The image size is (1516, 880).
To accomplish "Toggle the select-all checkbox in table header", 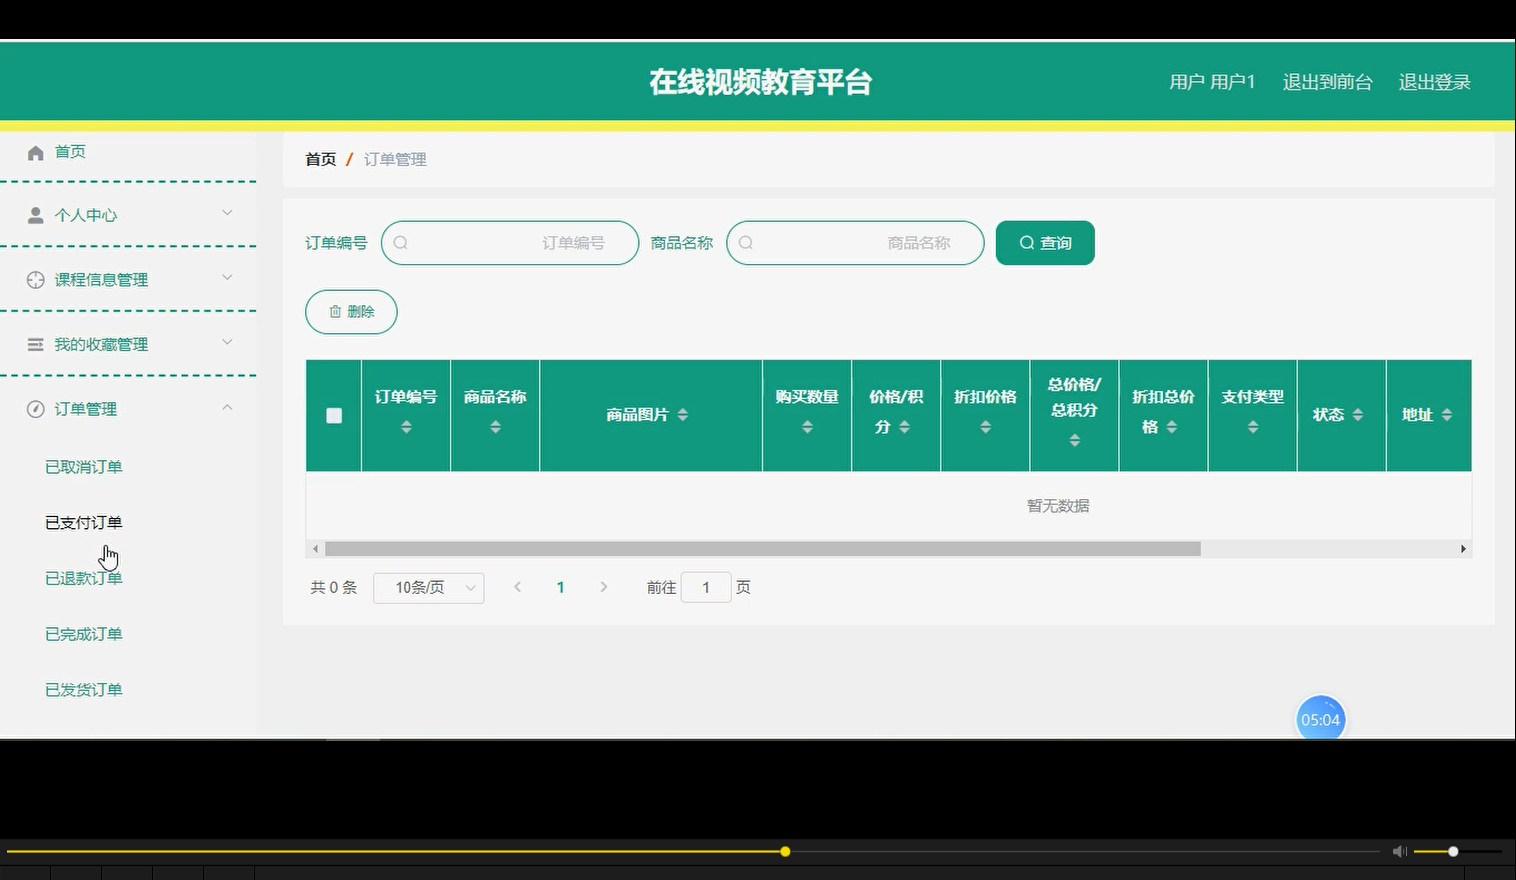I will pos(333,415).
